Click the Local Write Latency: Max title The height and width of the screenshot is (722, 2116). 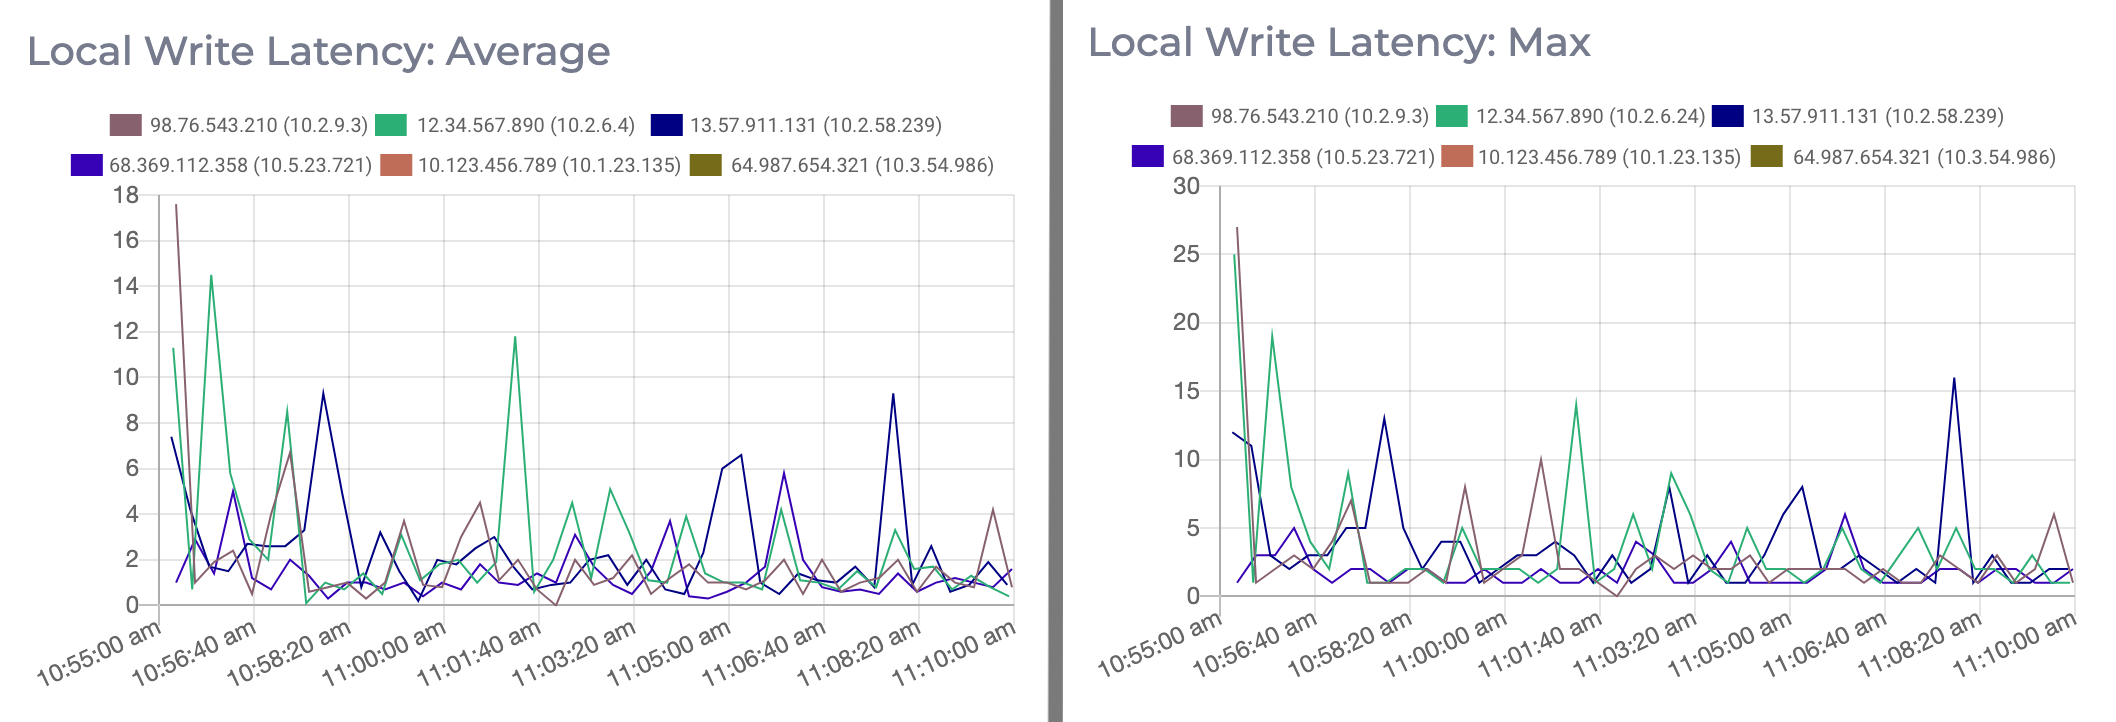pos(1339,42)
